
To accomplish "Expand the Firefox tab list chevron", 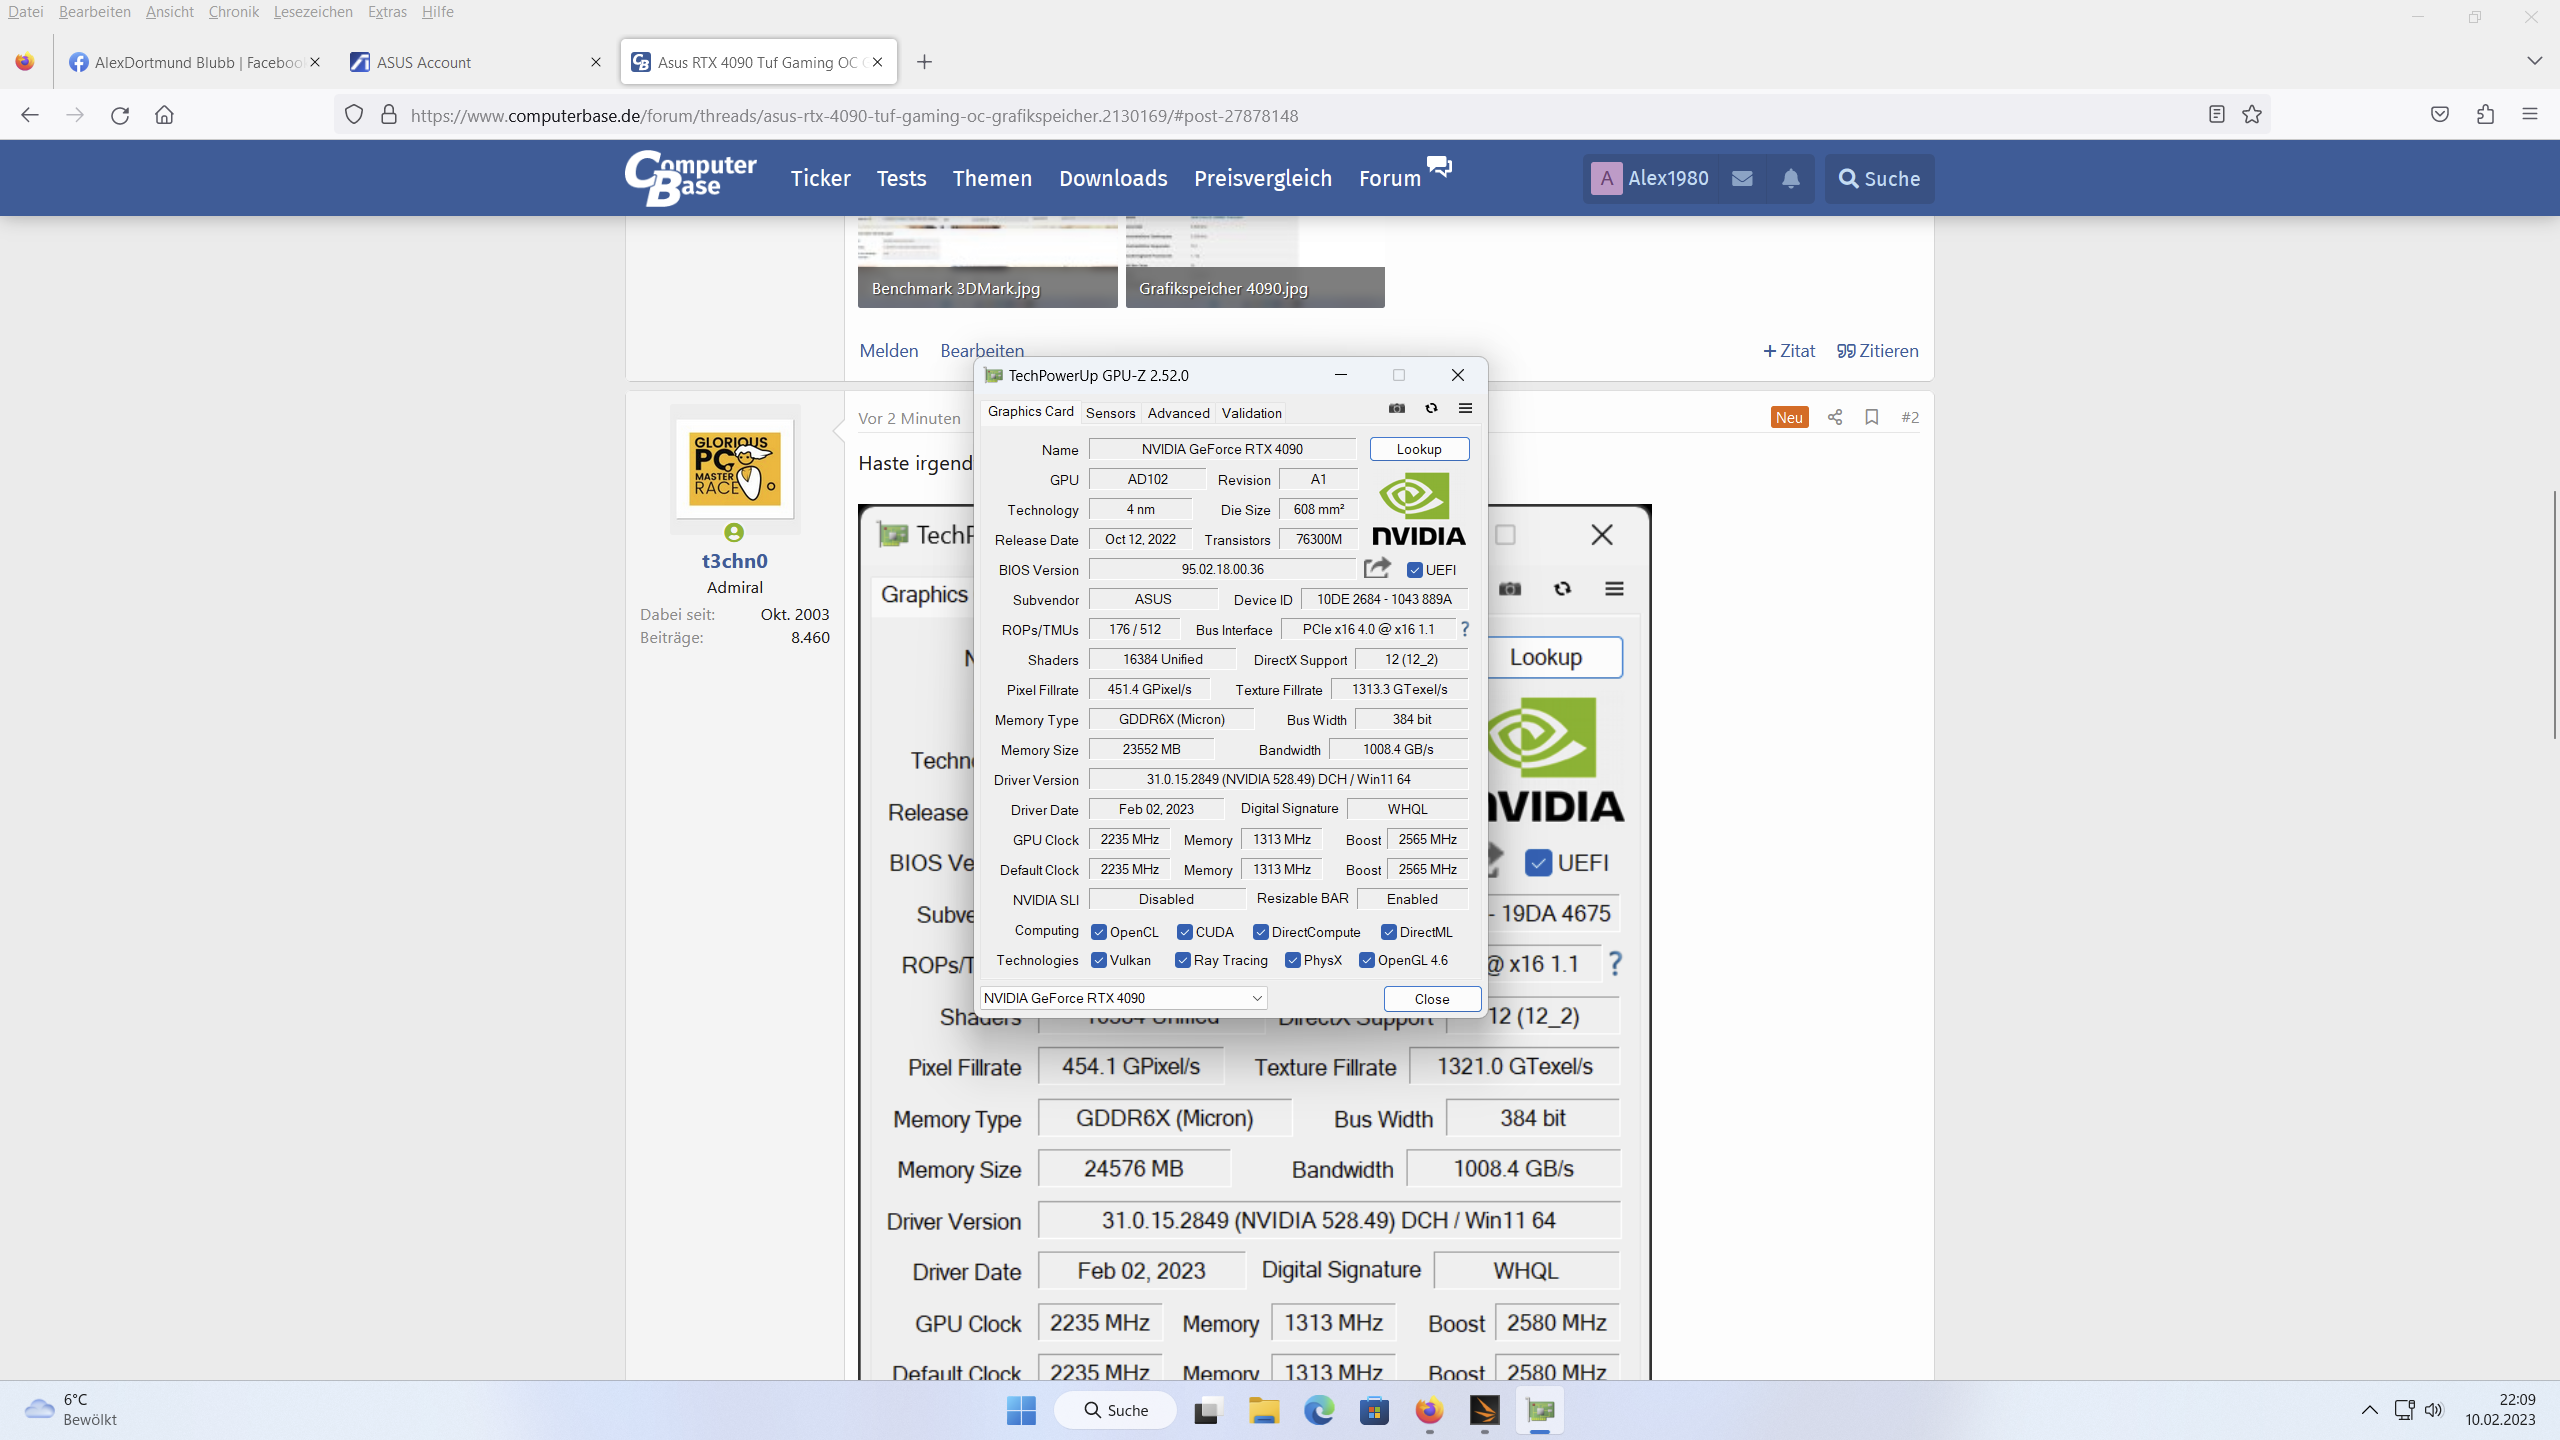I will point(2534,61).
